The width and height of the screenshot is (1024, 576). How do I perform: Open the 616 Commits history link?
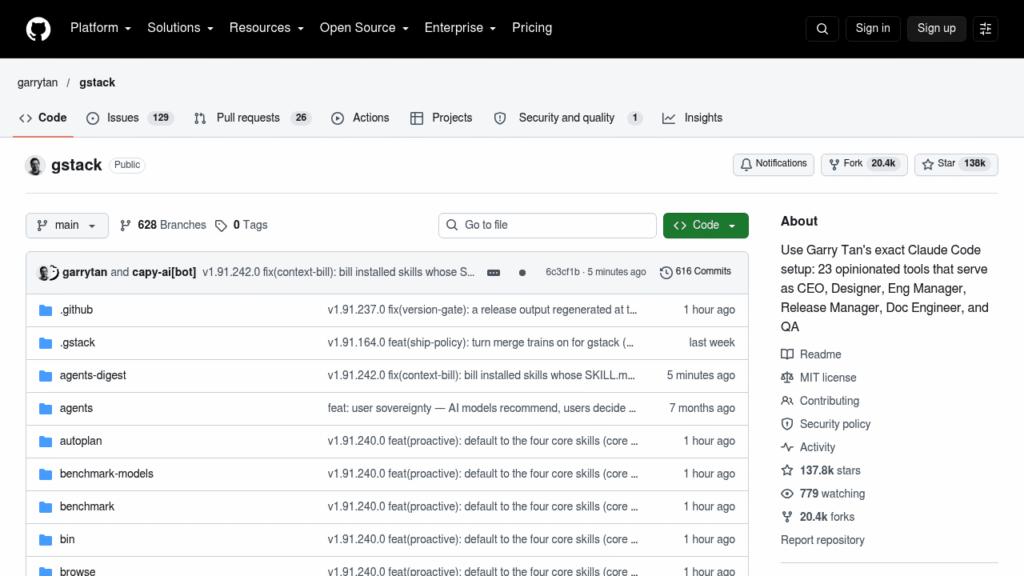point(696,272)
